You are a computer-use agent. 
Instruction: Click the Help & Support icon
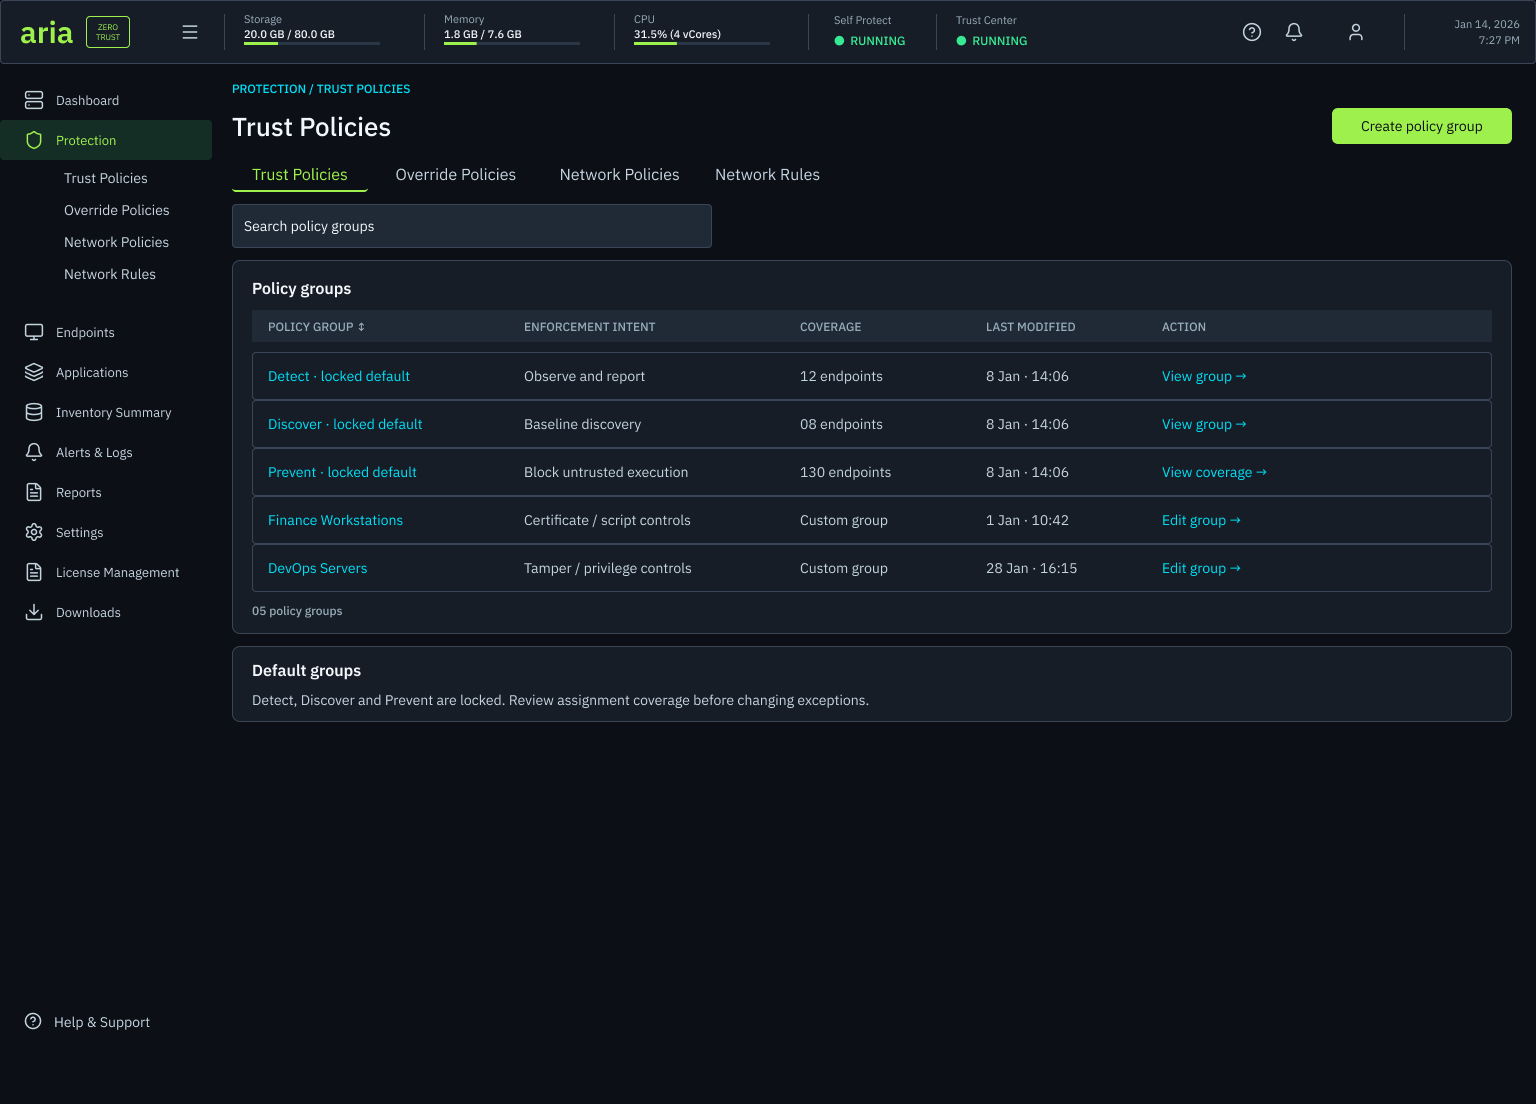pos(33,1022)
